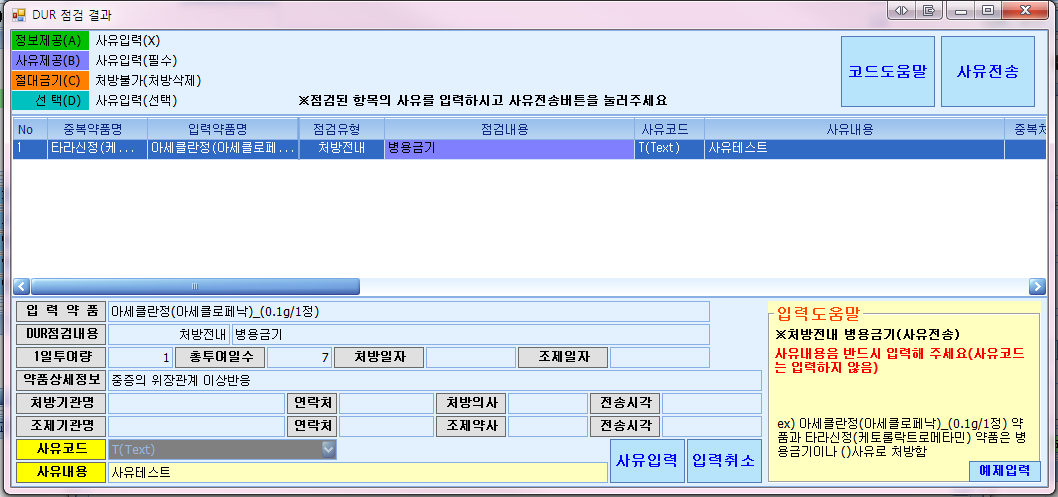This screenshot has width=1058, height=497.
Task: Click the purple 사유제공(B) legend label
Action: [50, 61]
